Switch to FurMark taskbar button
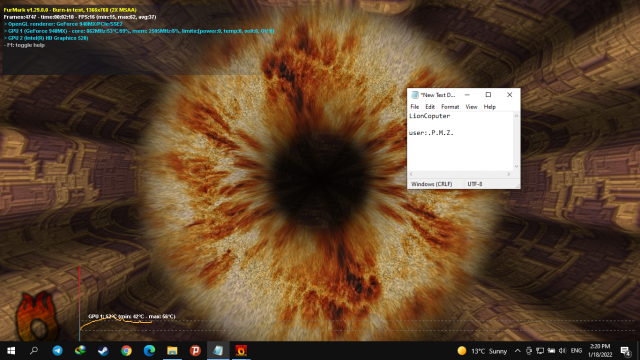This screenshot has width=640, height=360. (x=241, y=351)
